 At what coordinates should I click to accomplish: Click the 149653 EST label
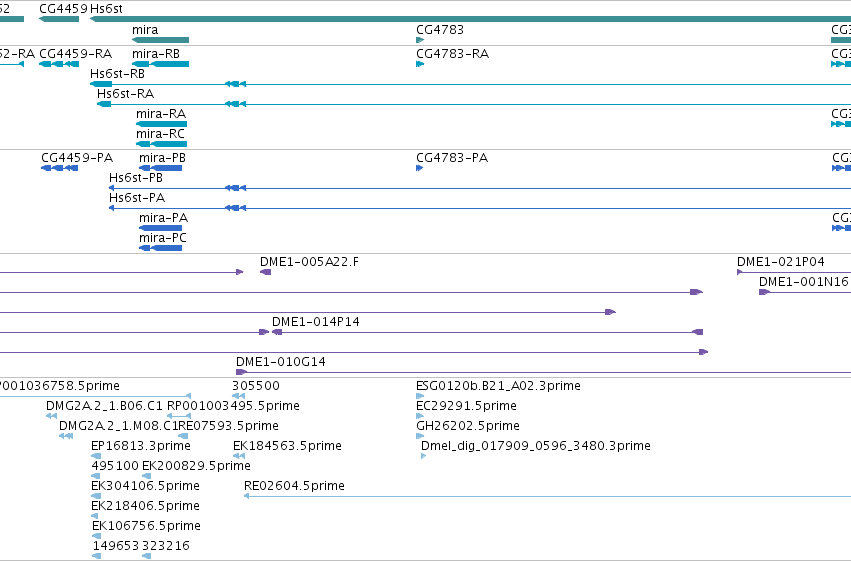116,546
